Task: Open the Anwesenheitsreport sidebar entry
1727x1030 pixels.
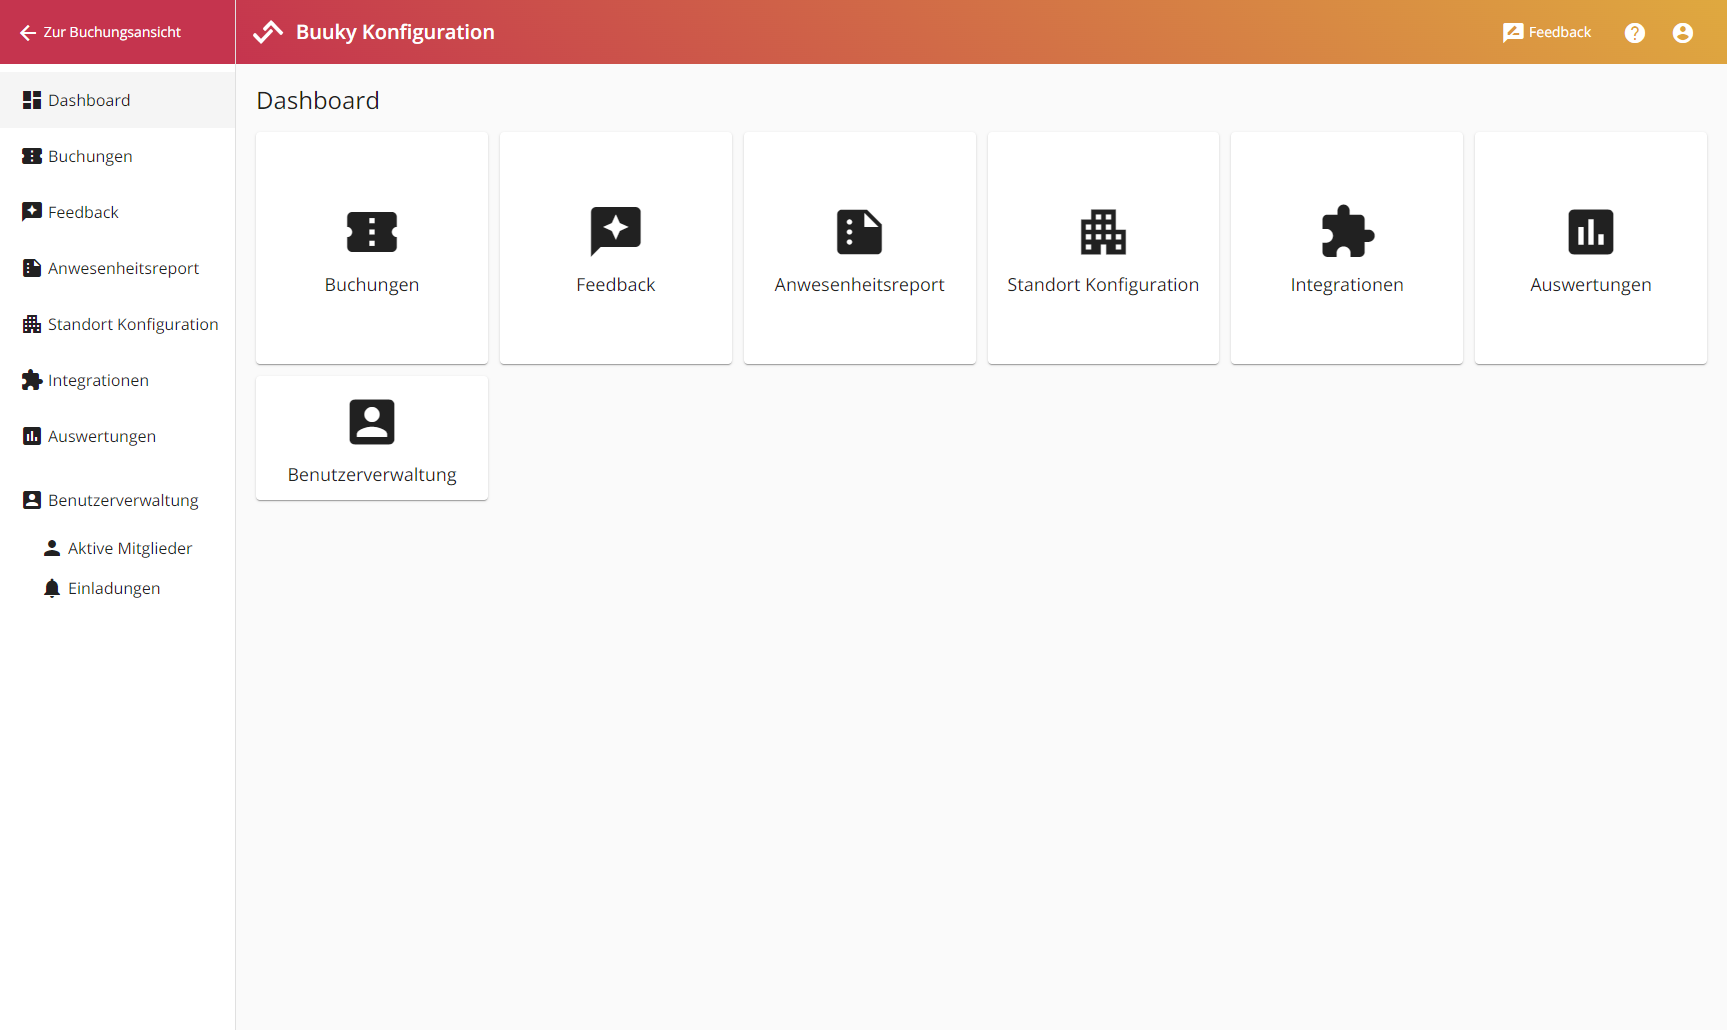Action: (123, 267)
